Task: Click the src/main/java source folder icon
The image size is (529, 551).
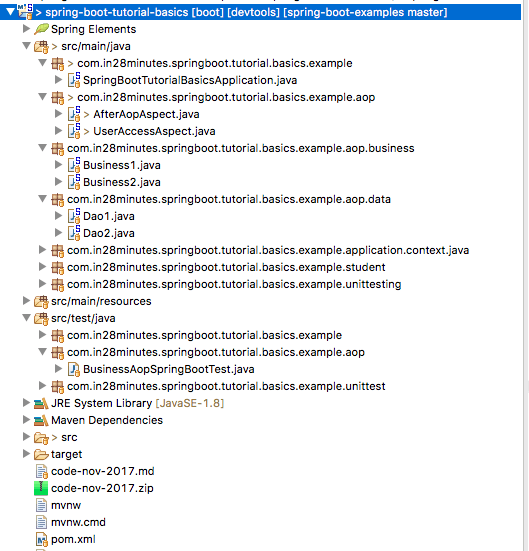Action: 41,46
